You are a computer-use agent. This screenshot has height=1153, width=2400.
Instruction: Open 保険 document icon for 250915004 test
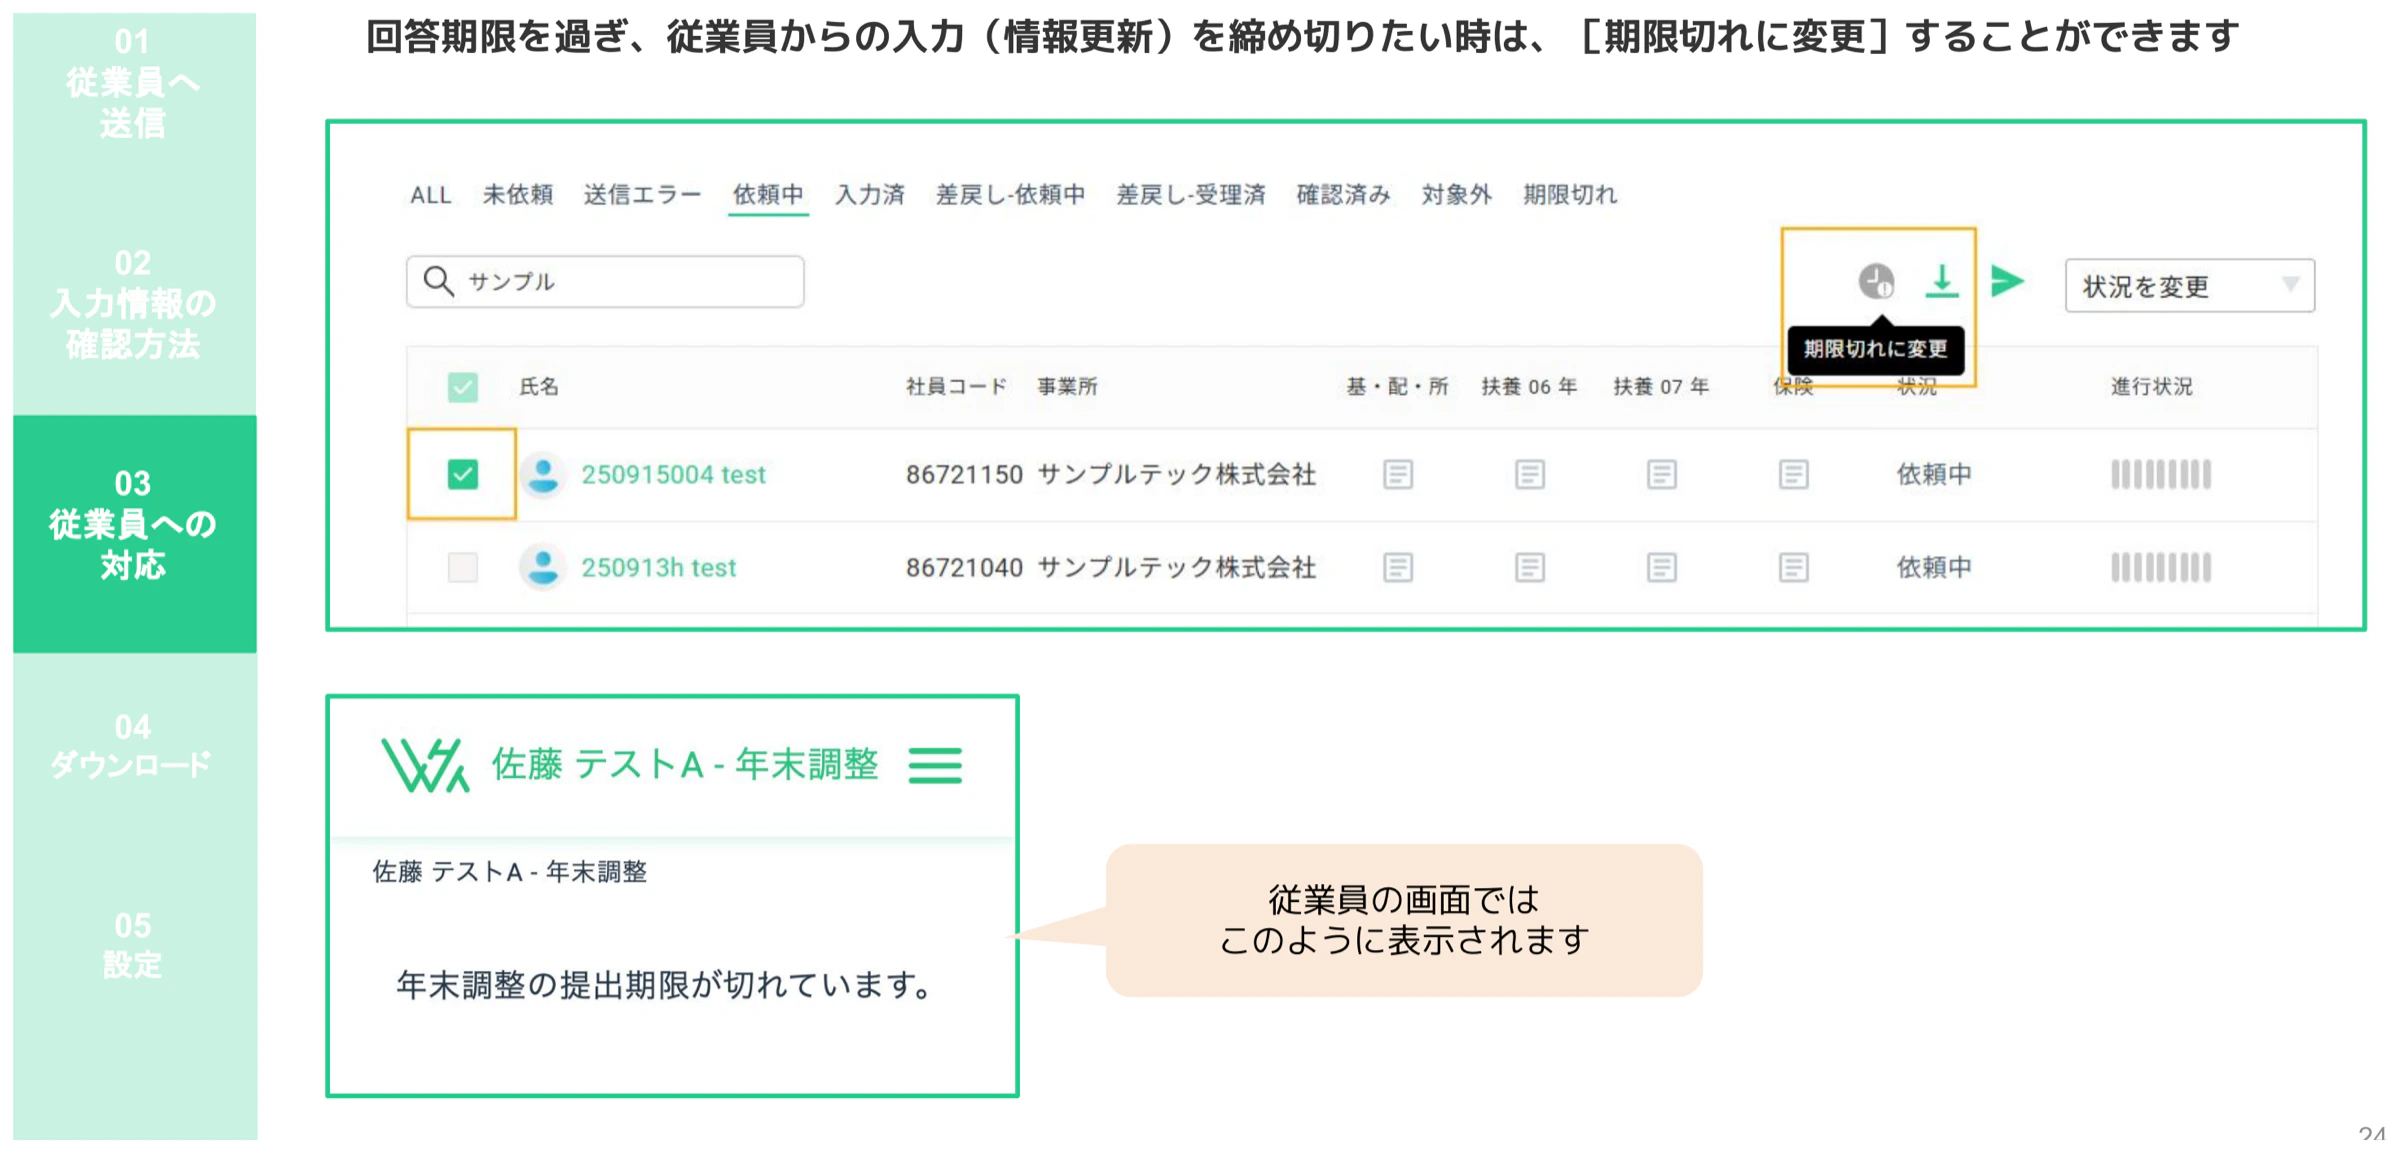[1793, 474]
